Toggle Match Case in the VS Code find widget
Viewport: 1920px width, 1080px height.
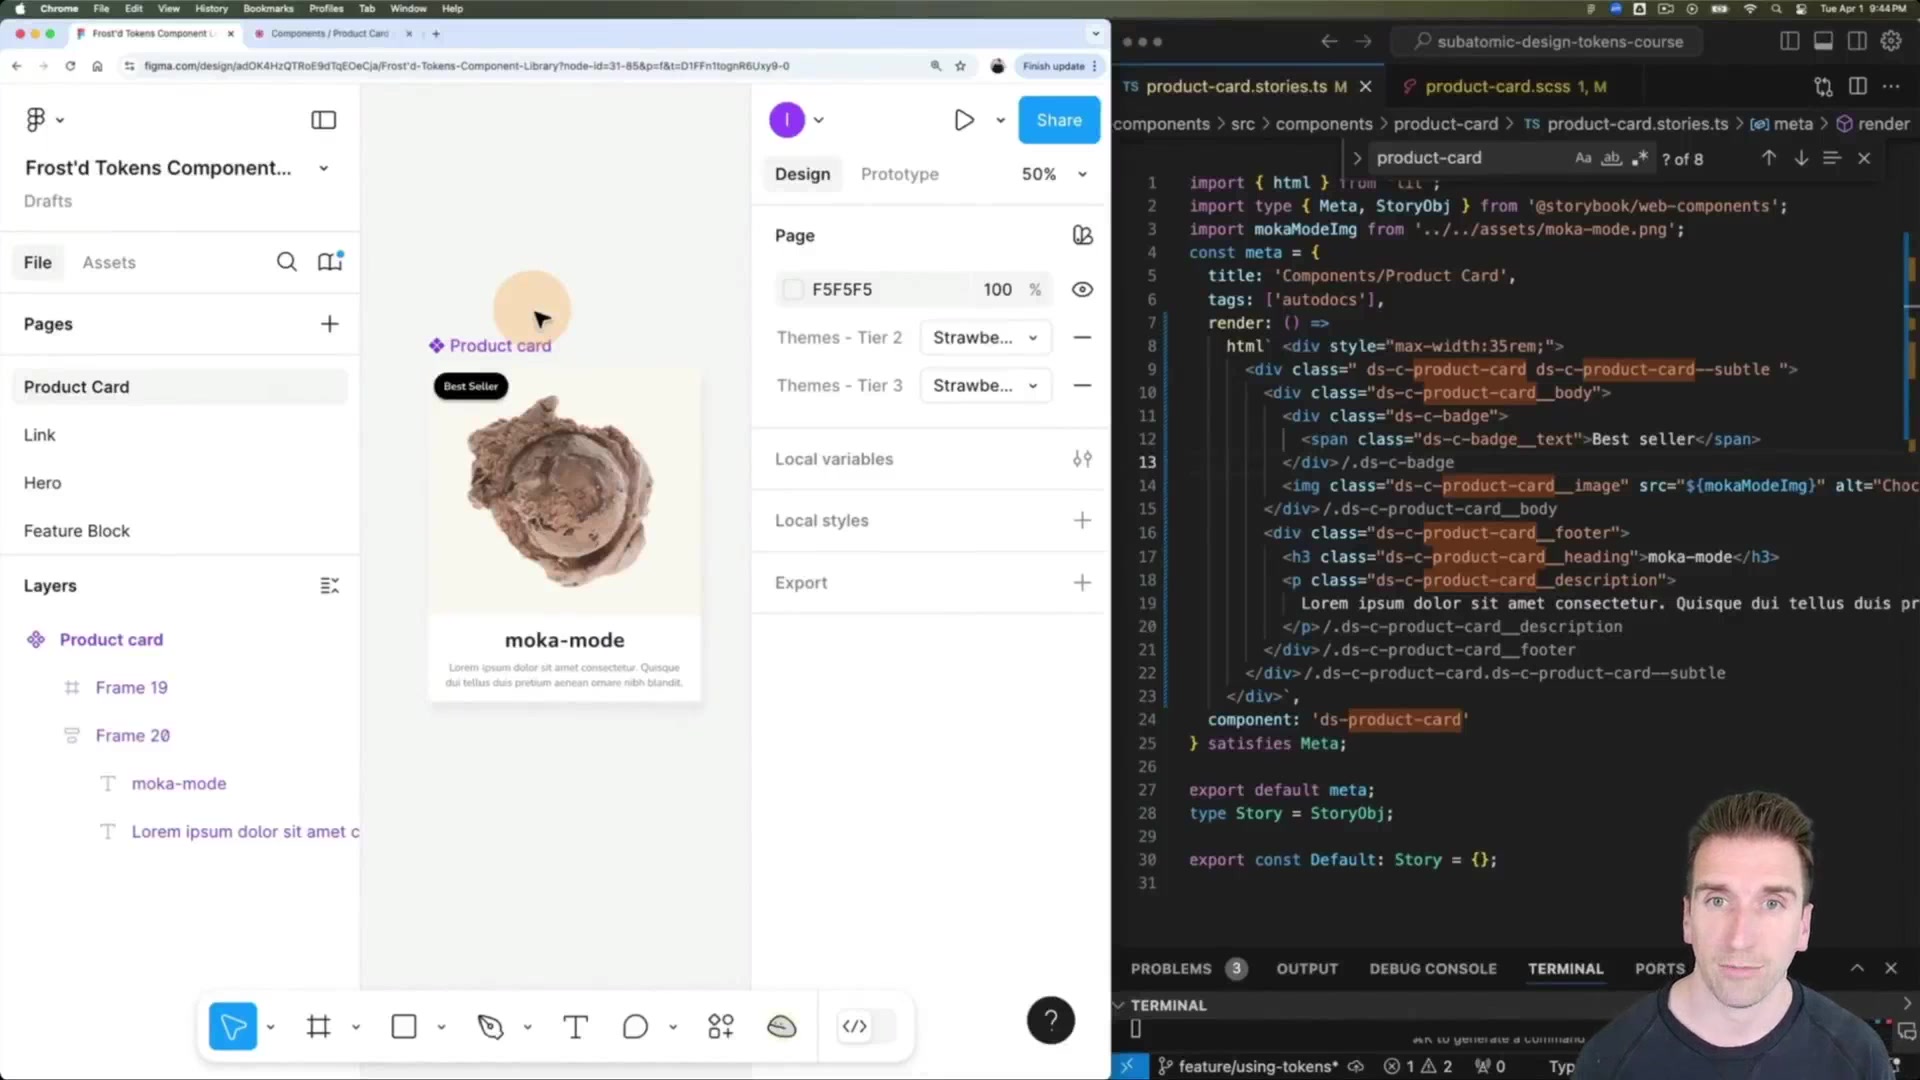(x=1583, y=158)
